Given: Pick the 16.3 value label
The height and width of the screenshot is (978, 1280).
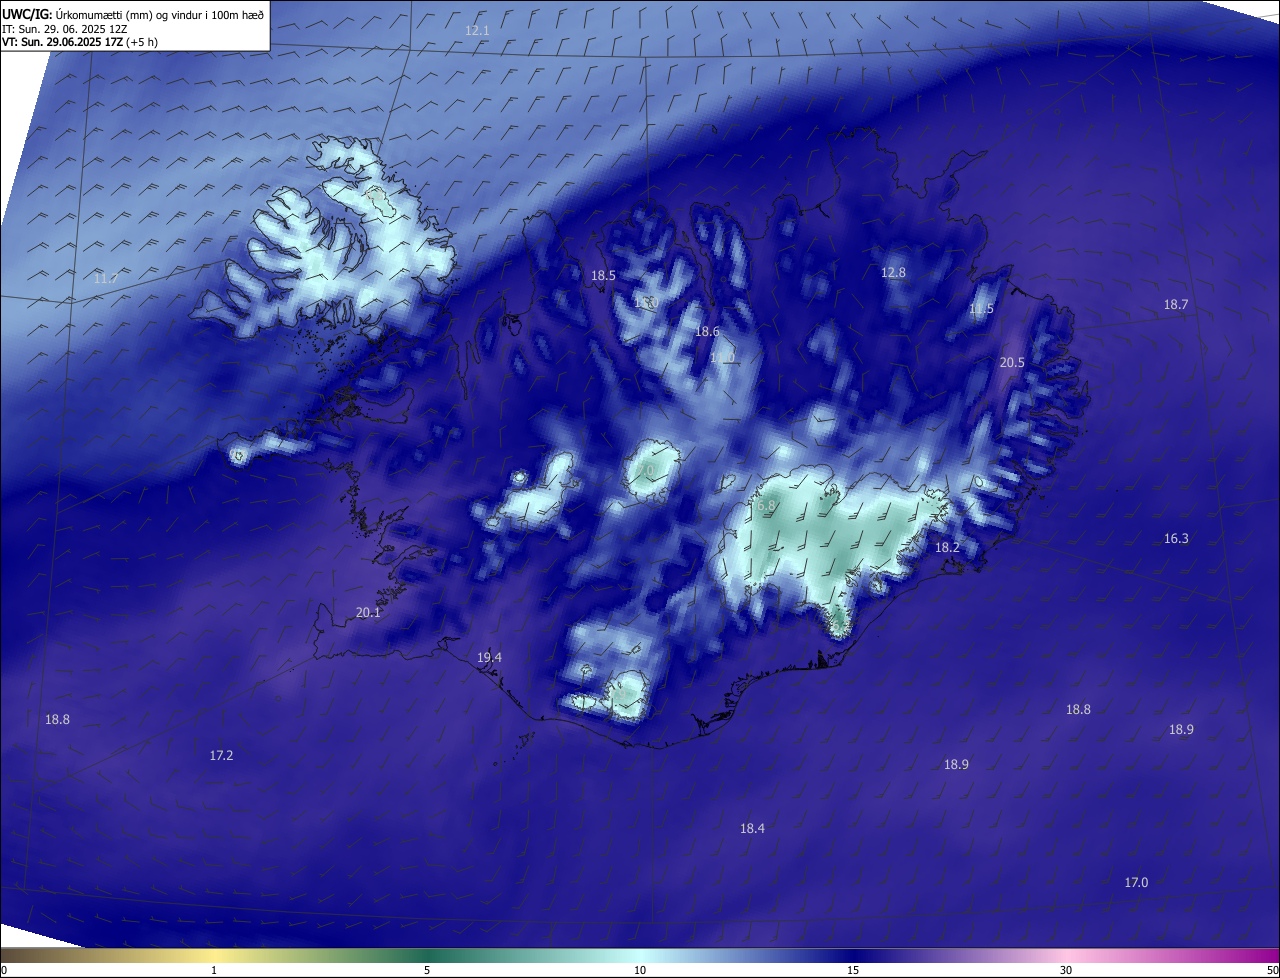Looking at the screenshot, I should 1176,539.
